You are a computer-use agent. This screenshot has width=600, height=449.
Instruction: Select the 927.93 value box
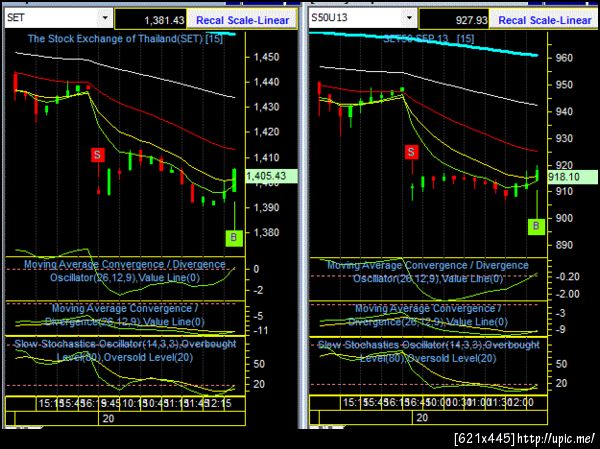tap(453, 20)
